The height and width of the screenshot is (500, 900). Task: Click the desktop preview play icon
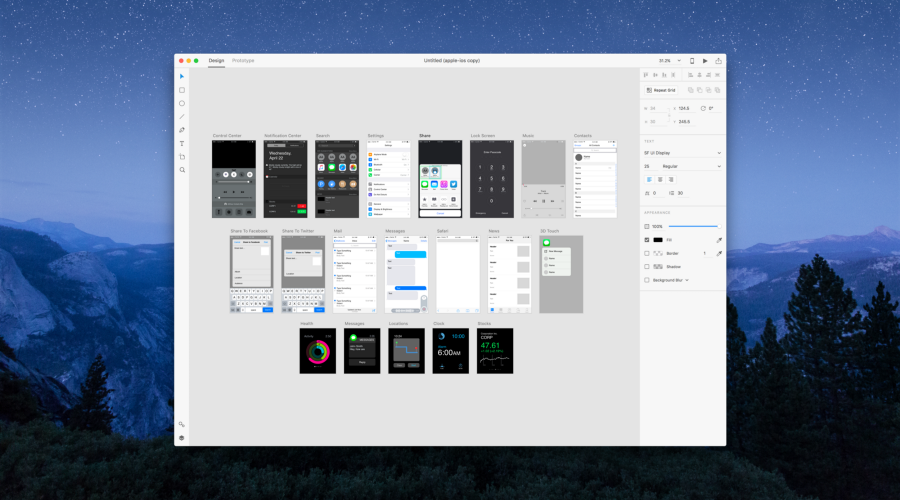(x=705, y=61)
